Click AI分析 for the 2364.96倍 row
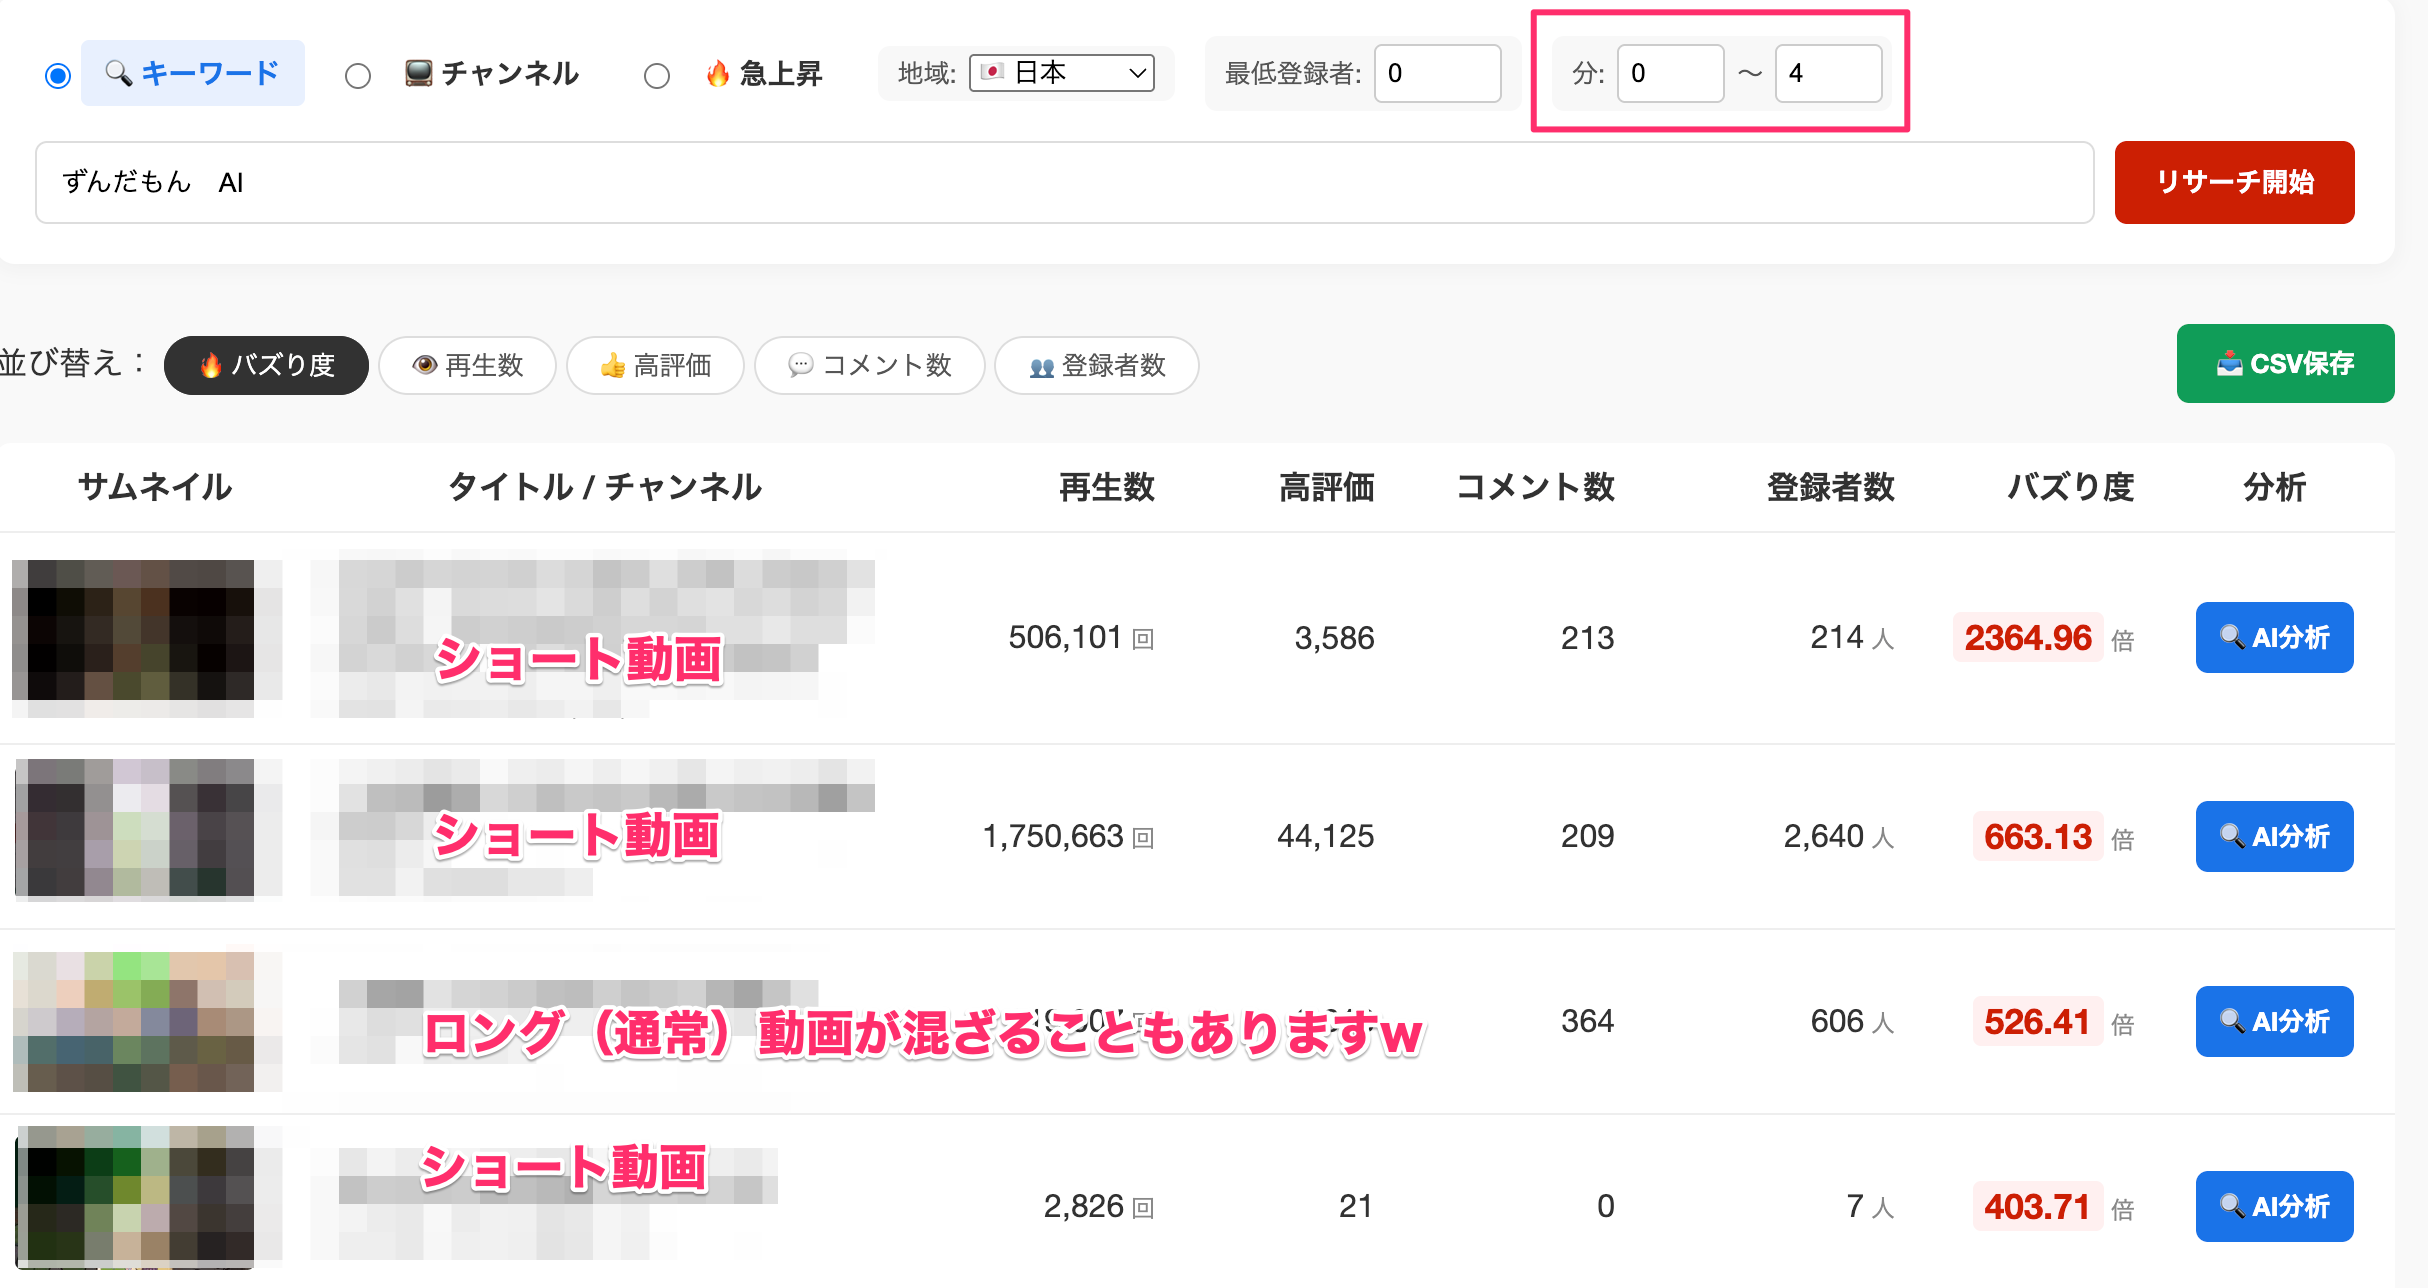Viewport: 2428px width, 1288px height. tap(2274, 637)
